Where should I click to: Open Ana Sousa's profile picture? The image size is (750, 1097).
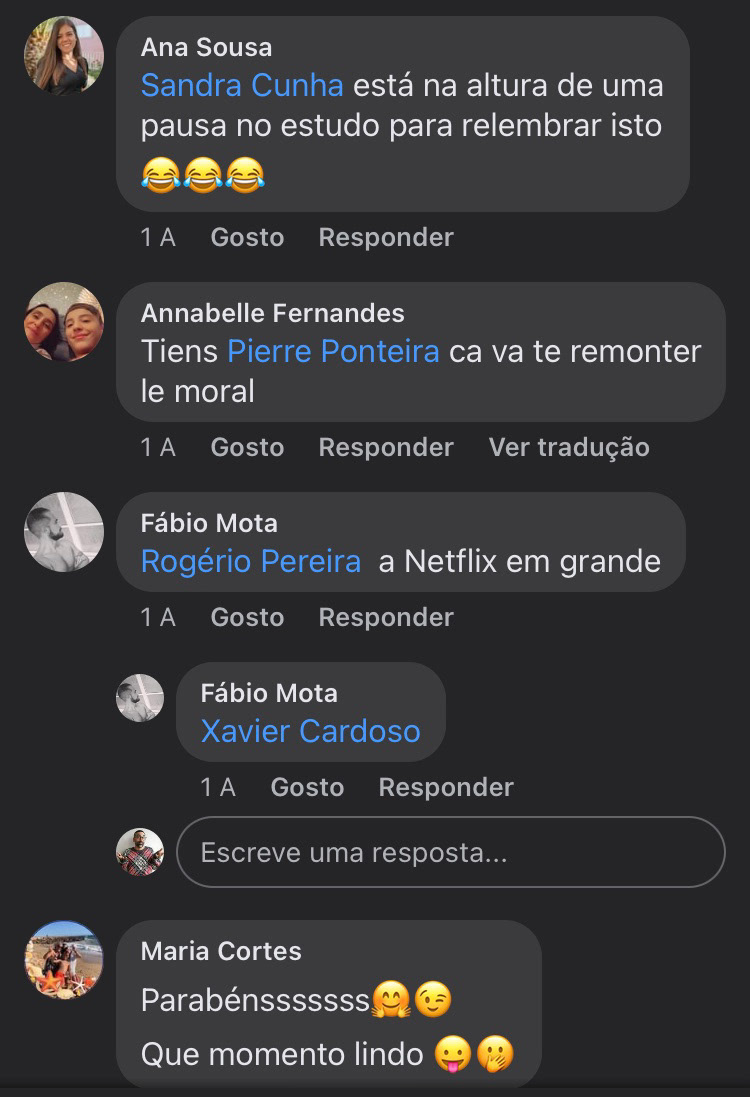click(63, 56)
